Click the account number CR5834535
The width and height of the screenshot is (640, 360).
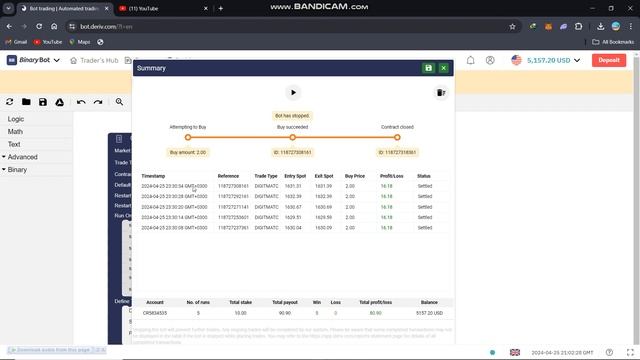coord(155,313)
